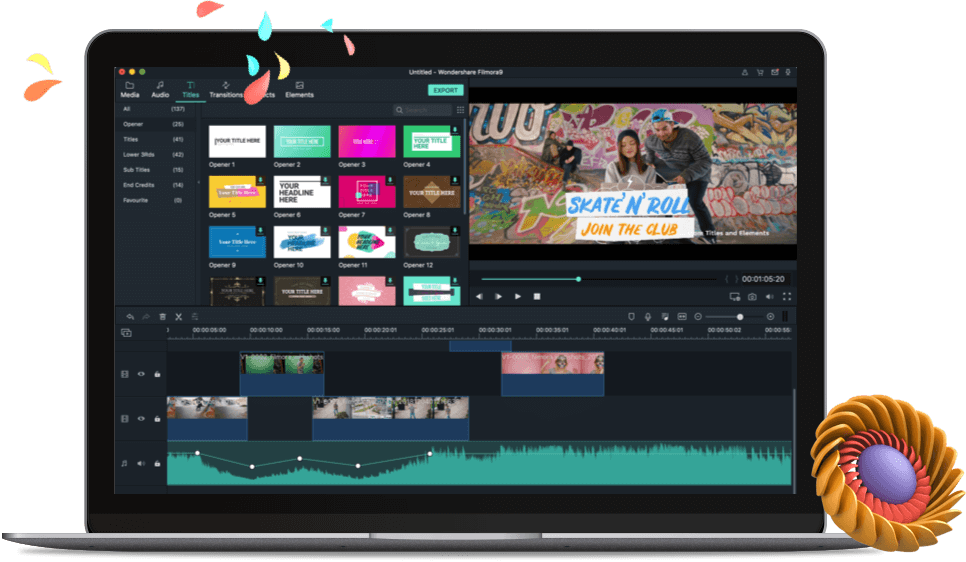
Task: Open the shopping cart icon
Action: coord(760,73)
